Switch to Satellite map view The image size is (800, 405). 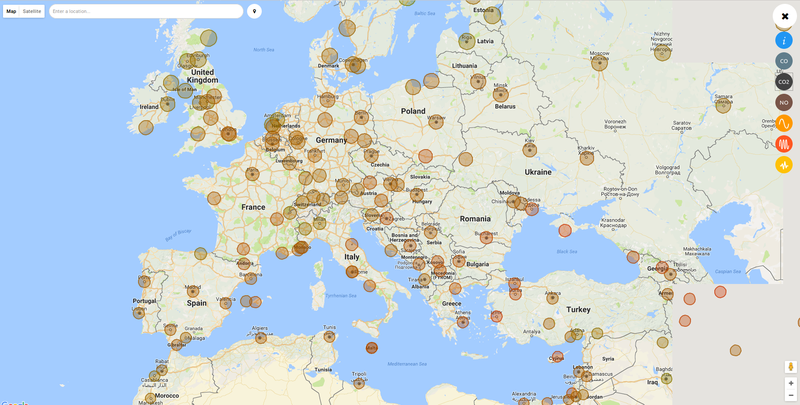(33, 11)
